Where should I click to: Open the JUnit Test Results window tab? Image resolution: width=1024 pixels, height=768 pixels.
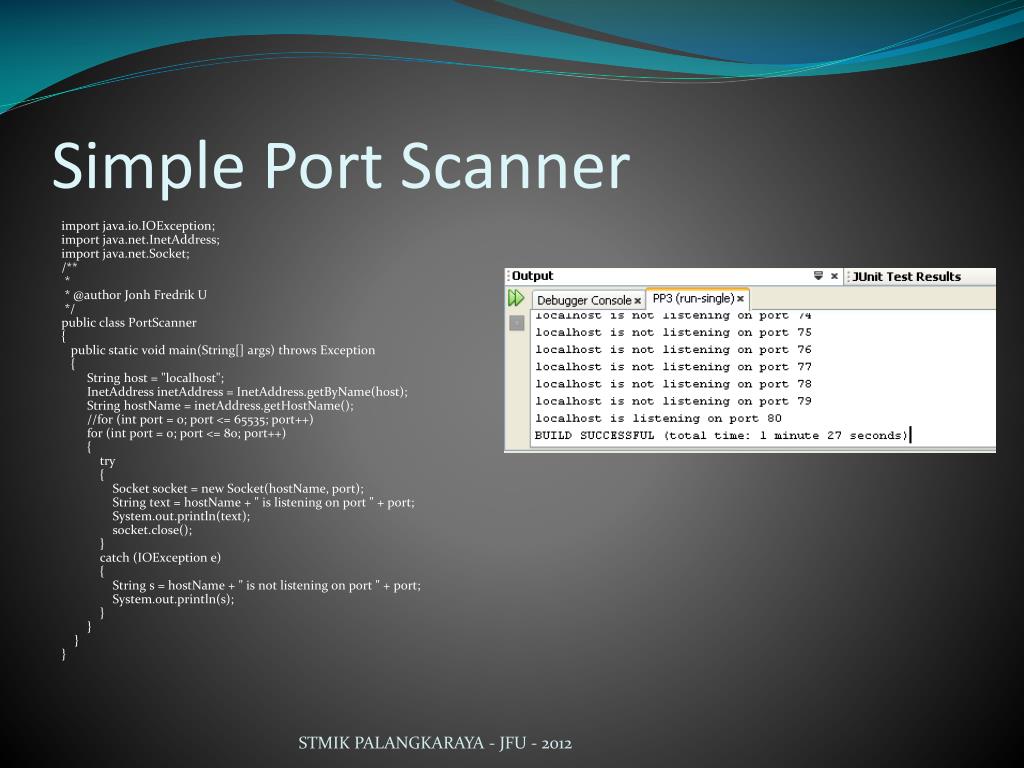click(906, 276)
